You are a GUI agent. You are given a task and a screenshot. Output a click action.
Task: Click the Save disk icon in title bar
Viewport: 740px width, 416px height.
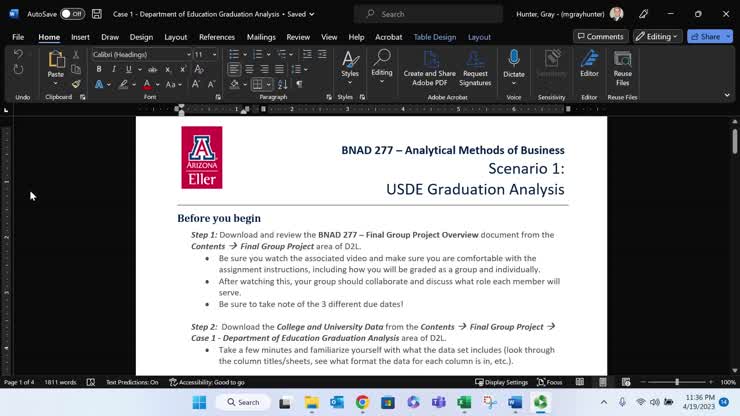click(97, 14)
